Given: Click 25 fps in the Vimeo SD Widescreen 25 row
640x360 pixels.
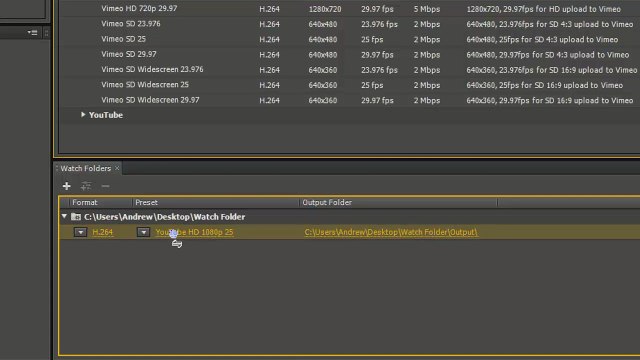Looking at the screenshot, I should click(372, 85).
